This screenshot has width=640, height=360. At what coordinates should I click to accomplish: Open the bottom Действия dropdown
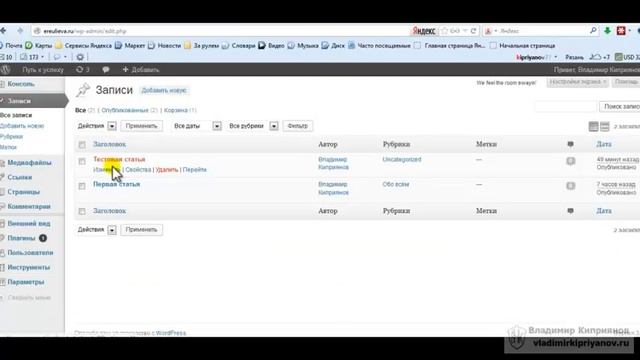[x=97, y=230]
